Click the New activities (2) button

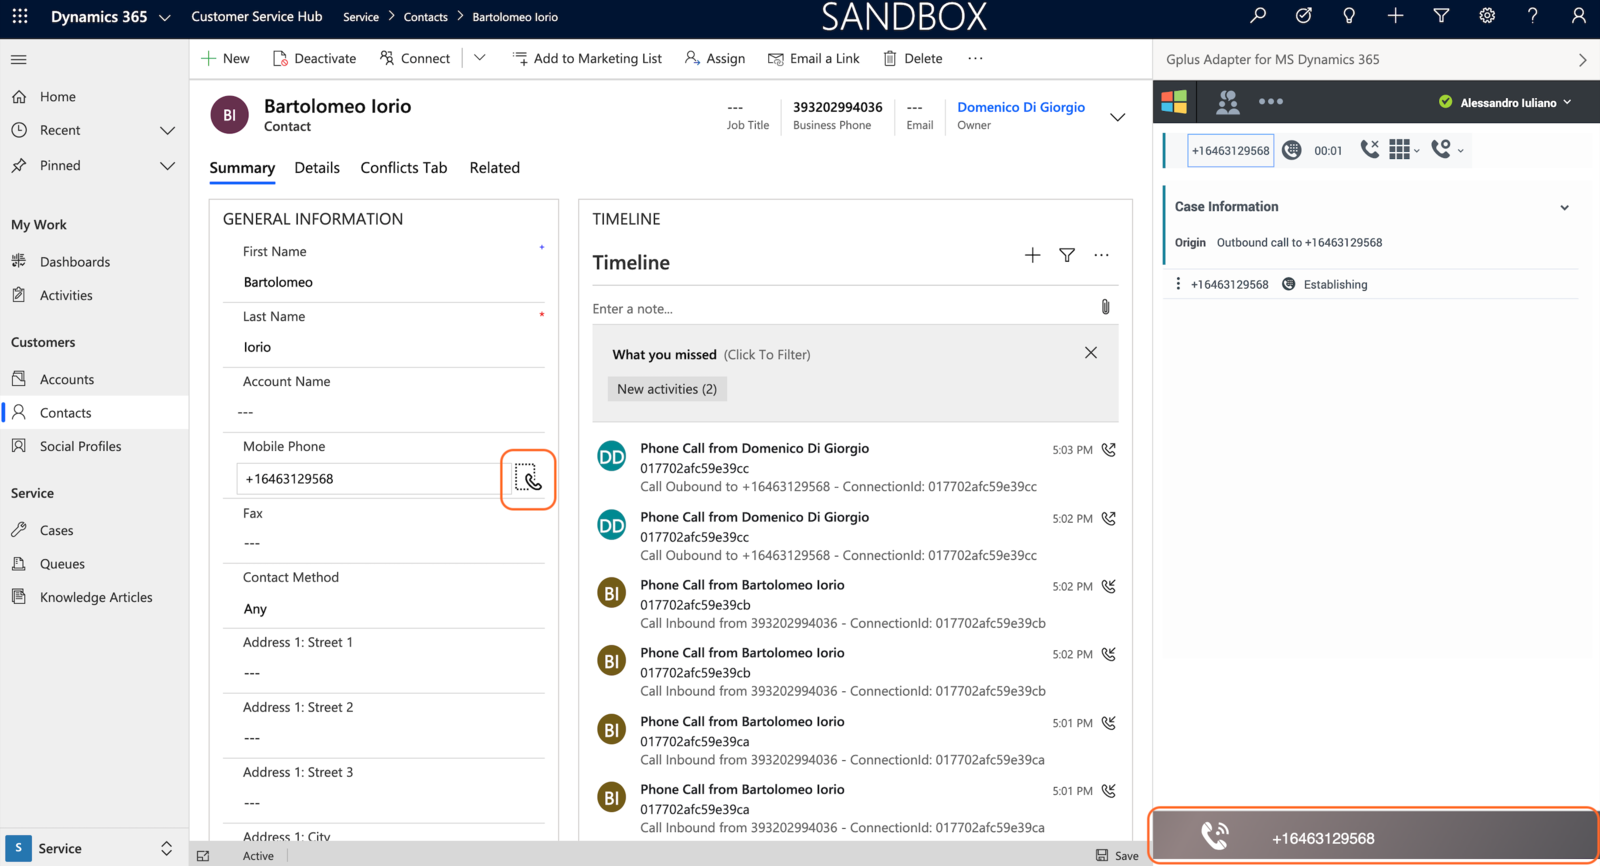[667, 389]
